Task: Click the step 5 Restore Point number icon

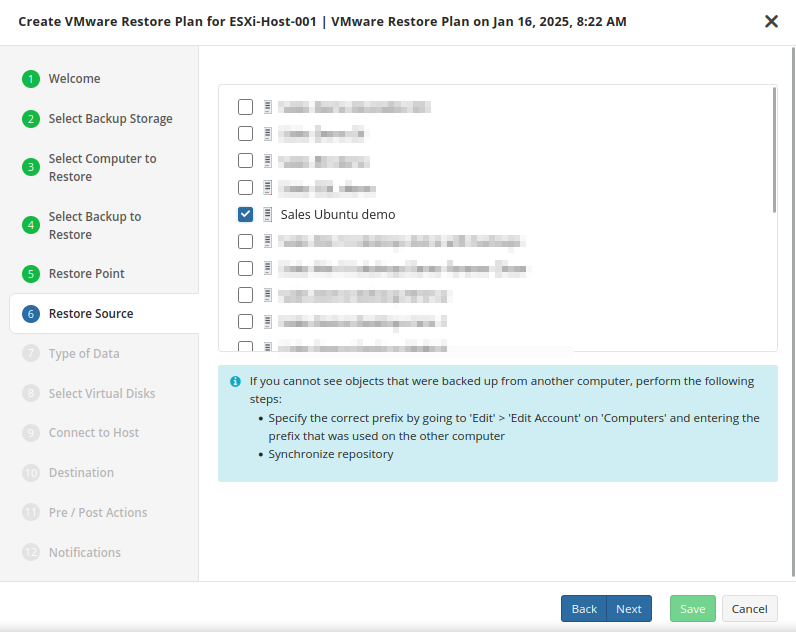Action: point(31,274)
